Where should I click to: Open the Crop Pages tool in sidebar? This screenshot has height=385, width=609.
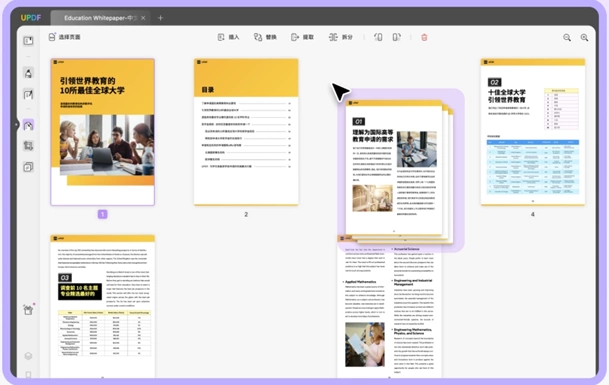click(x=28, y=146)
